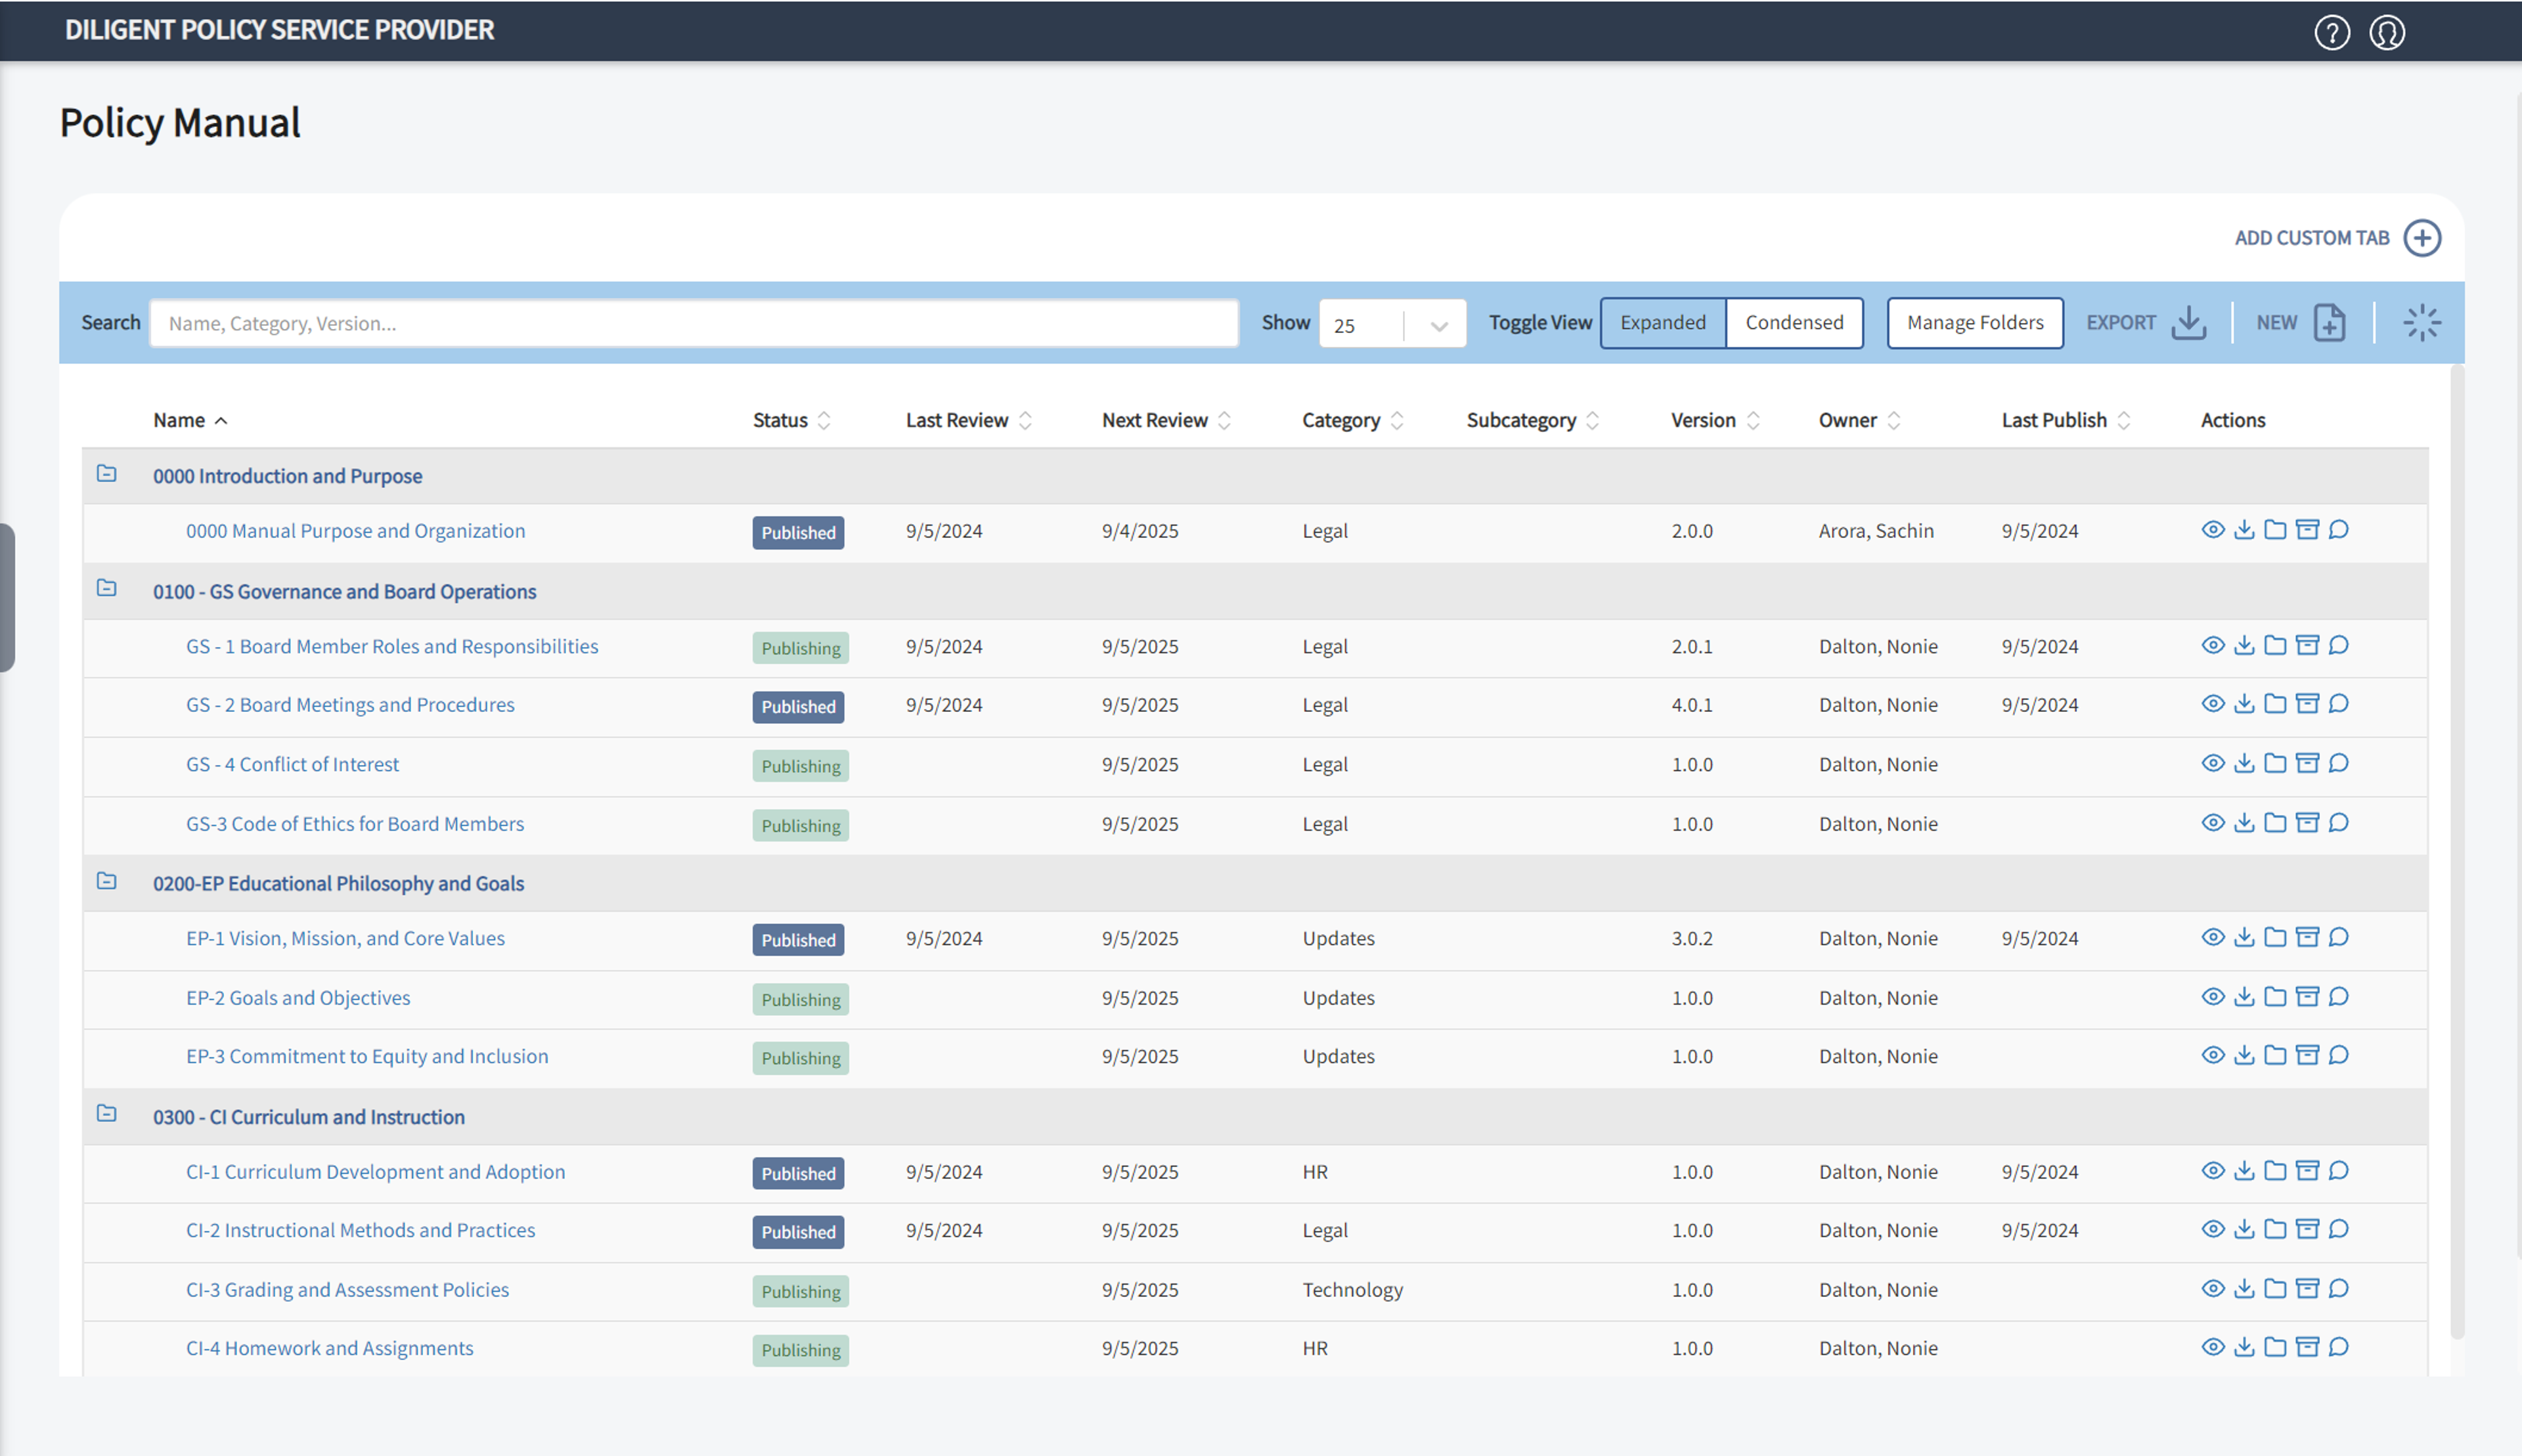Click eye icon for GS - 4 Conflict of Interest
This screenshot has height=1456, width=2522.
2213,764
